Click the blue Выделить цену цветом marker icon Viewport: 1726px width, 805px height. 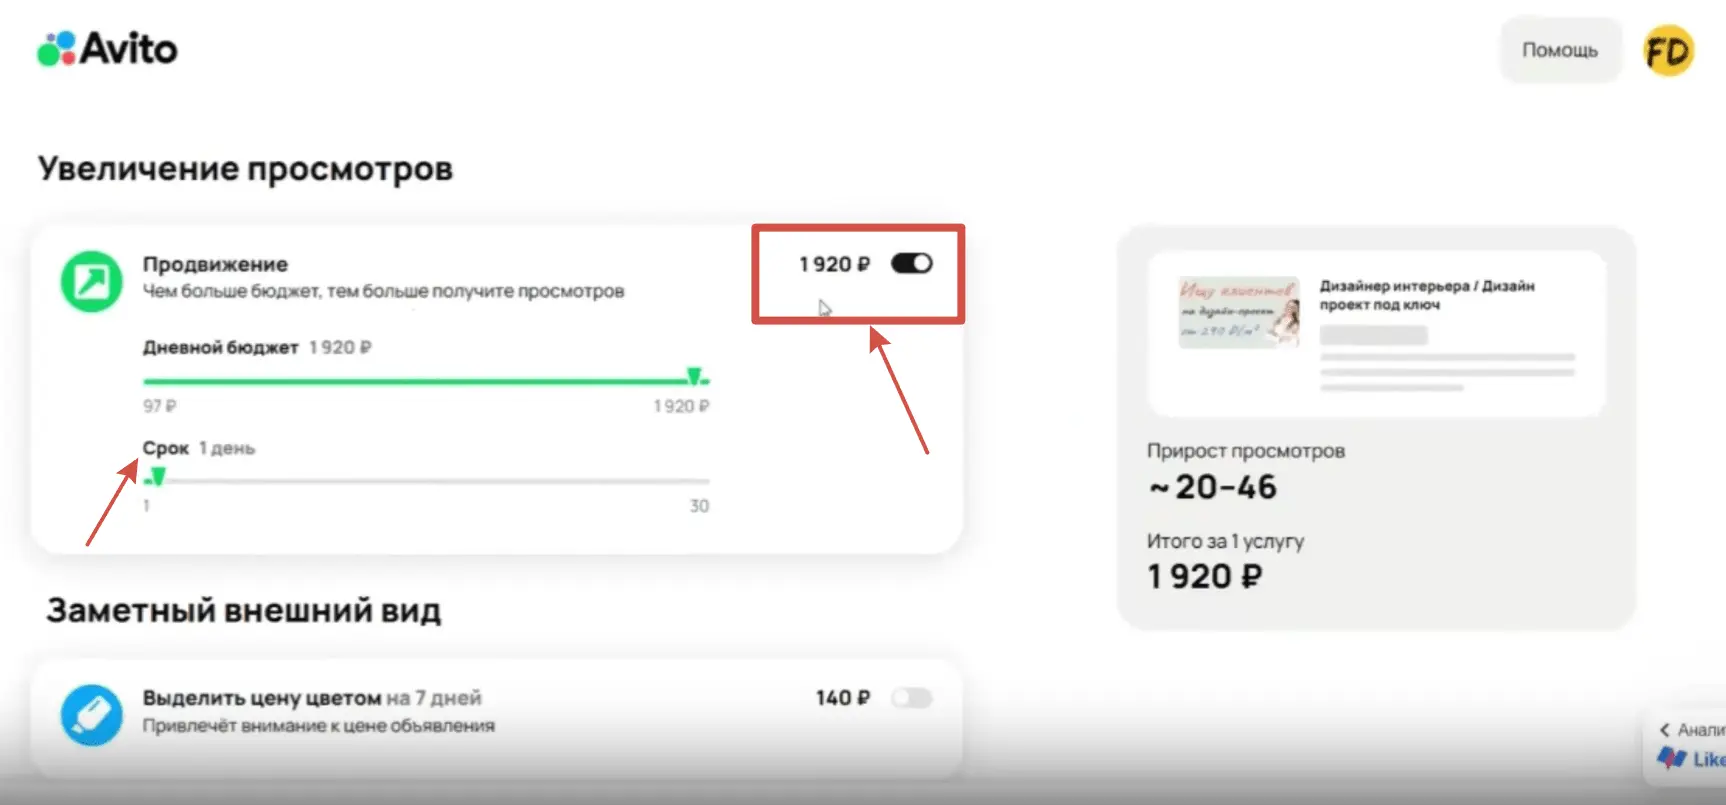(x=91, y=714)
